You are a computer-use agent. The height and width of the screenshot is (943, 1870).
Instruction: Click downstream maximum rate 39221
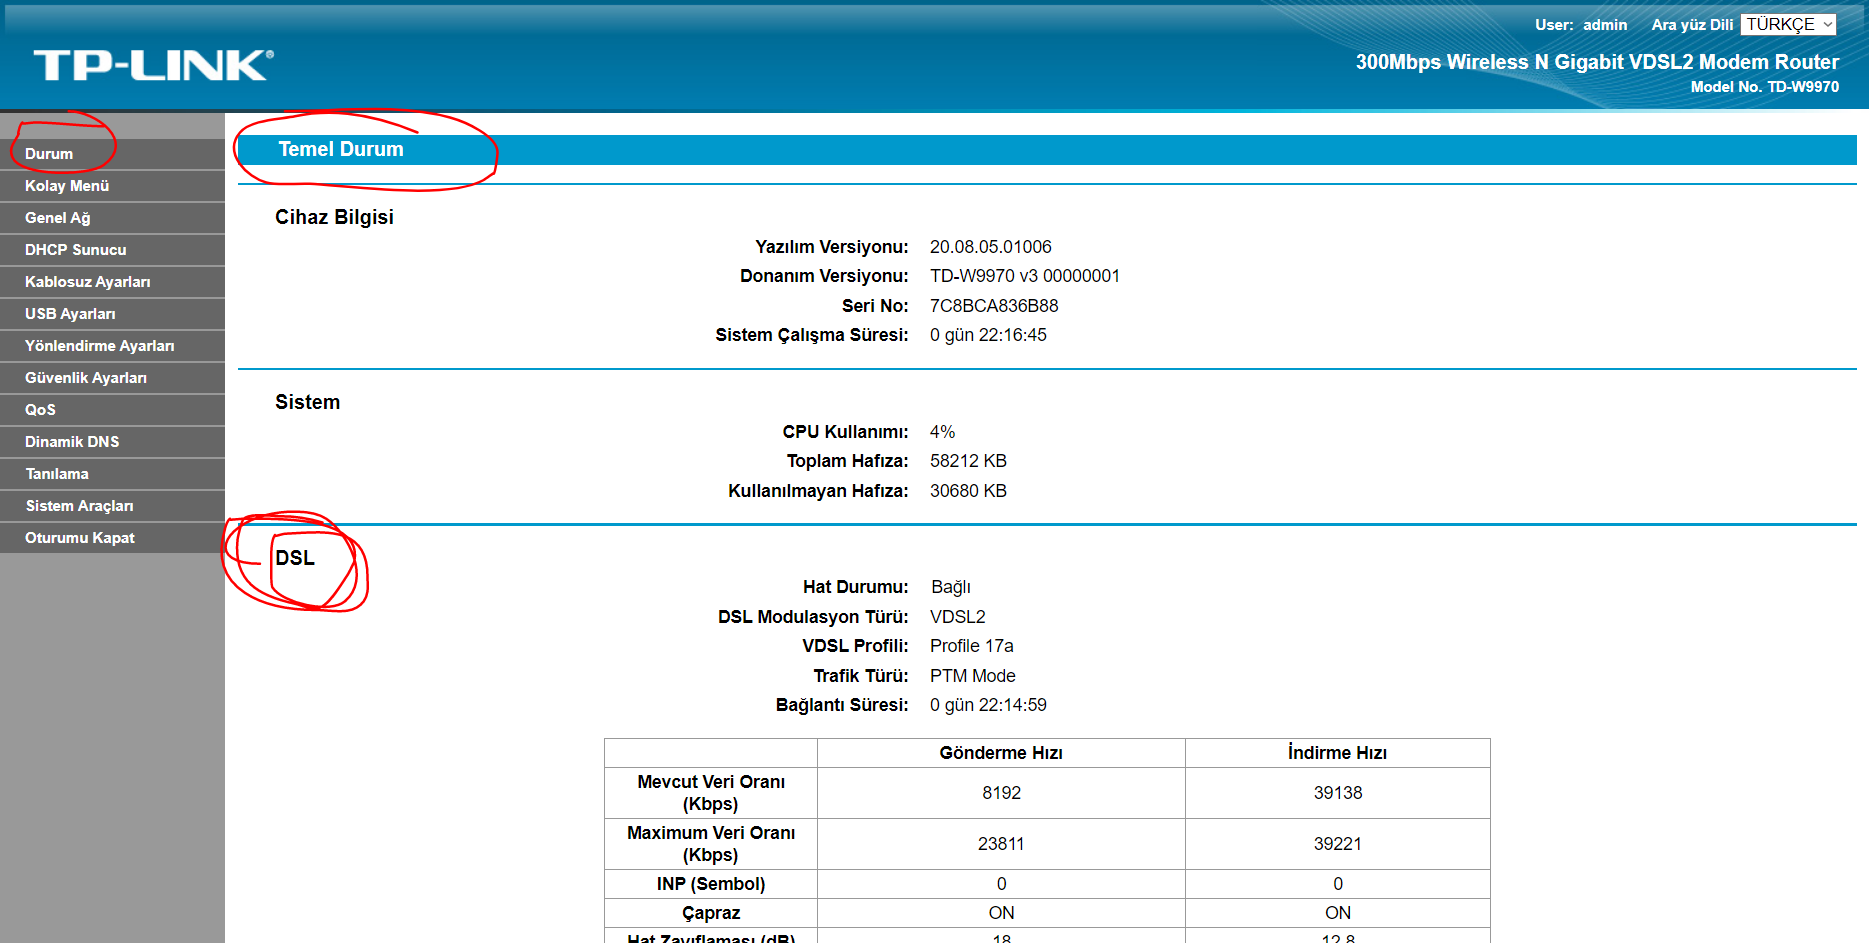click(1338, 844)
